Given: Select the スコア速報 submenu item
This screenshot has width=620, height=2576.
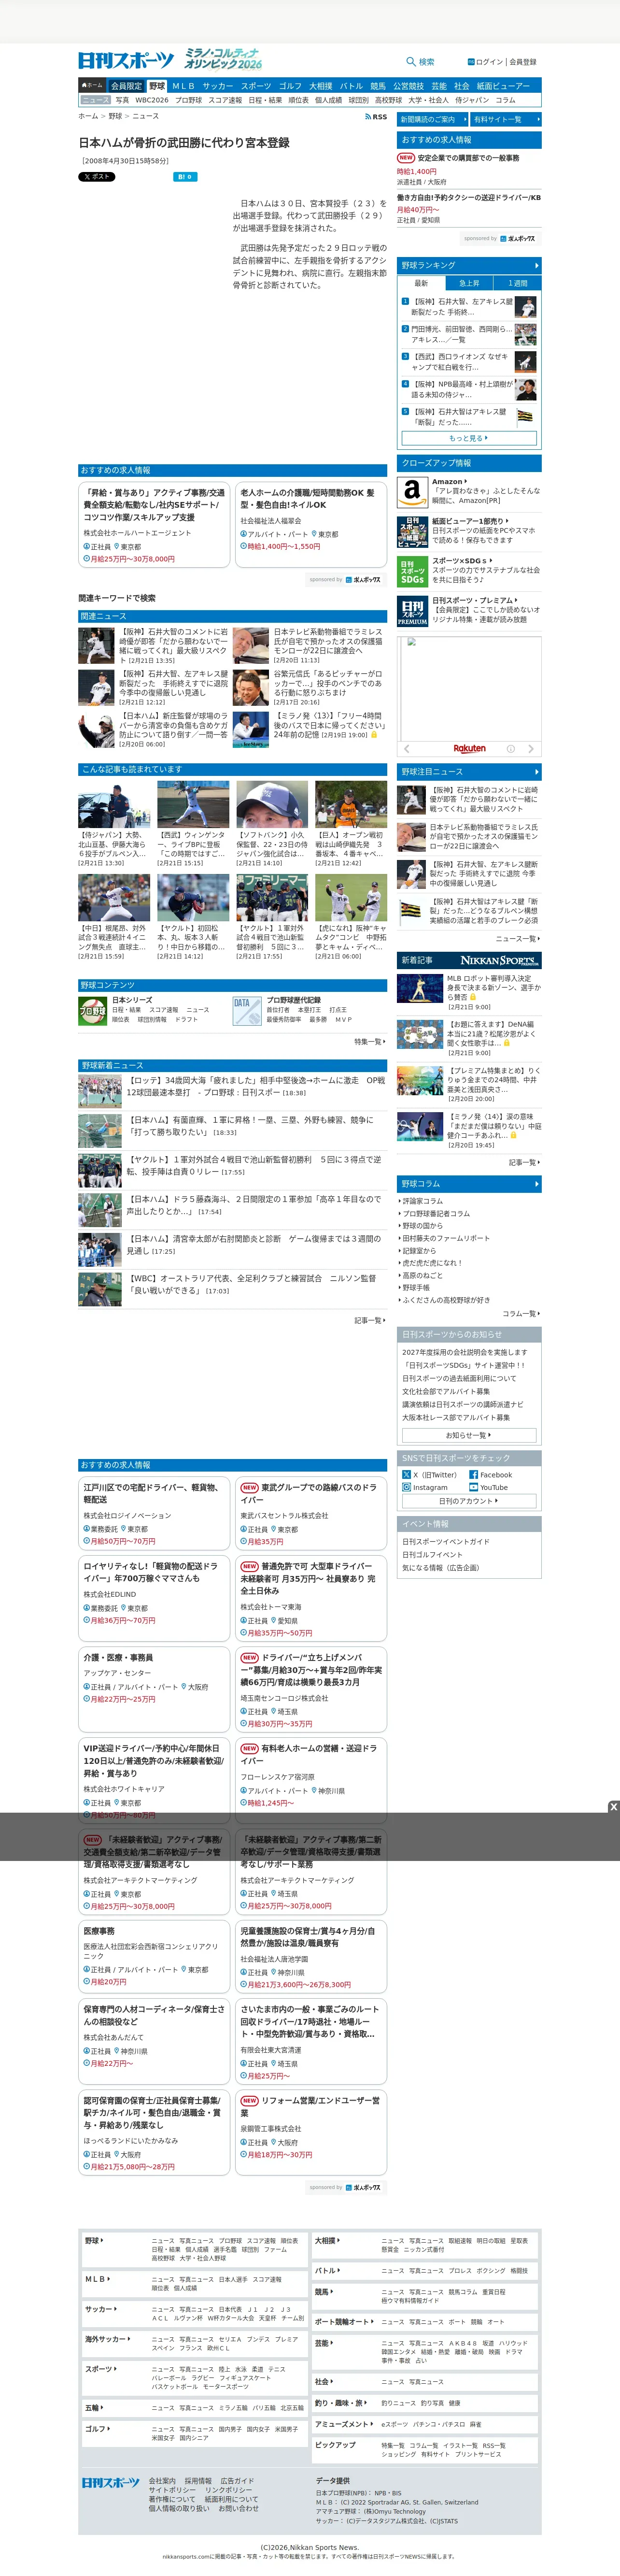Looking at the screenshot, I should (225, 100).
